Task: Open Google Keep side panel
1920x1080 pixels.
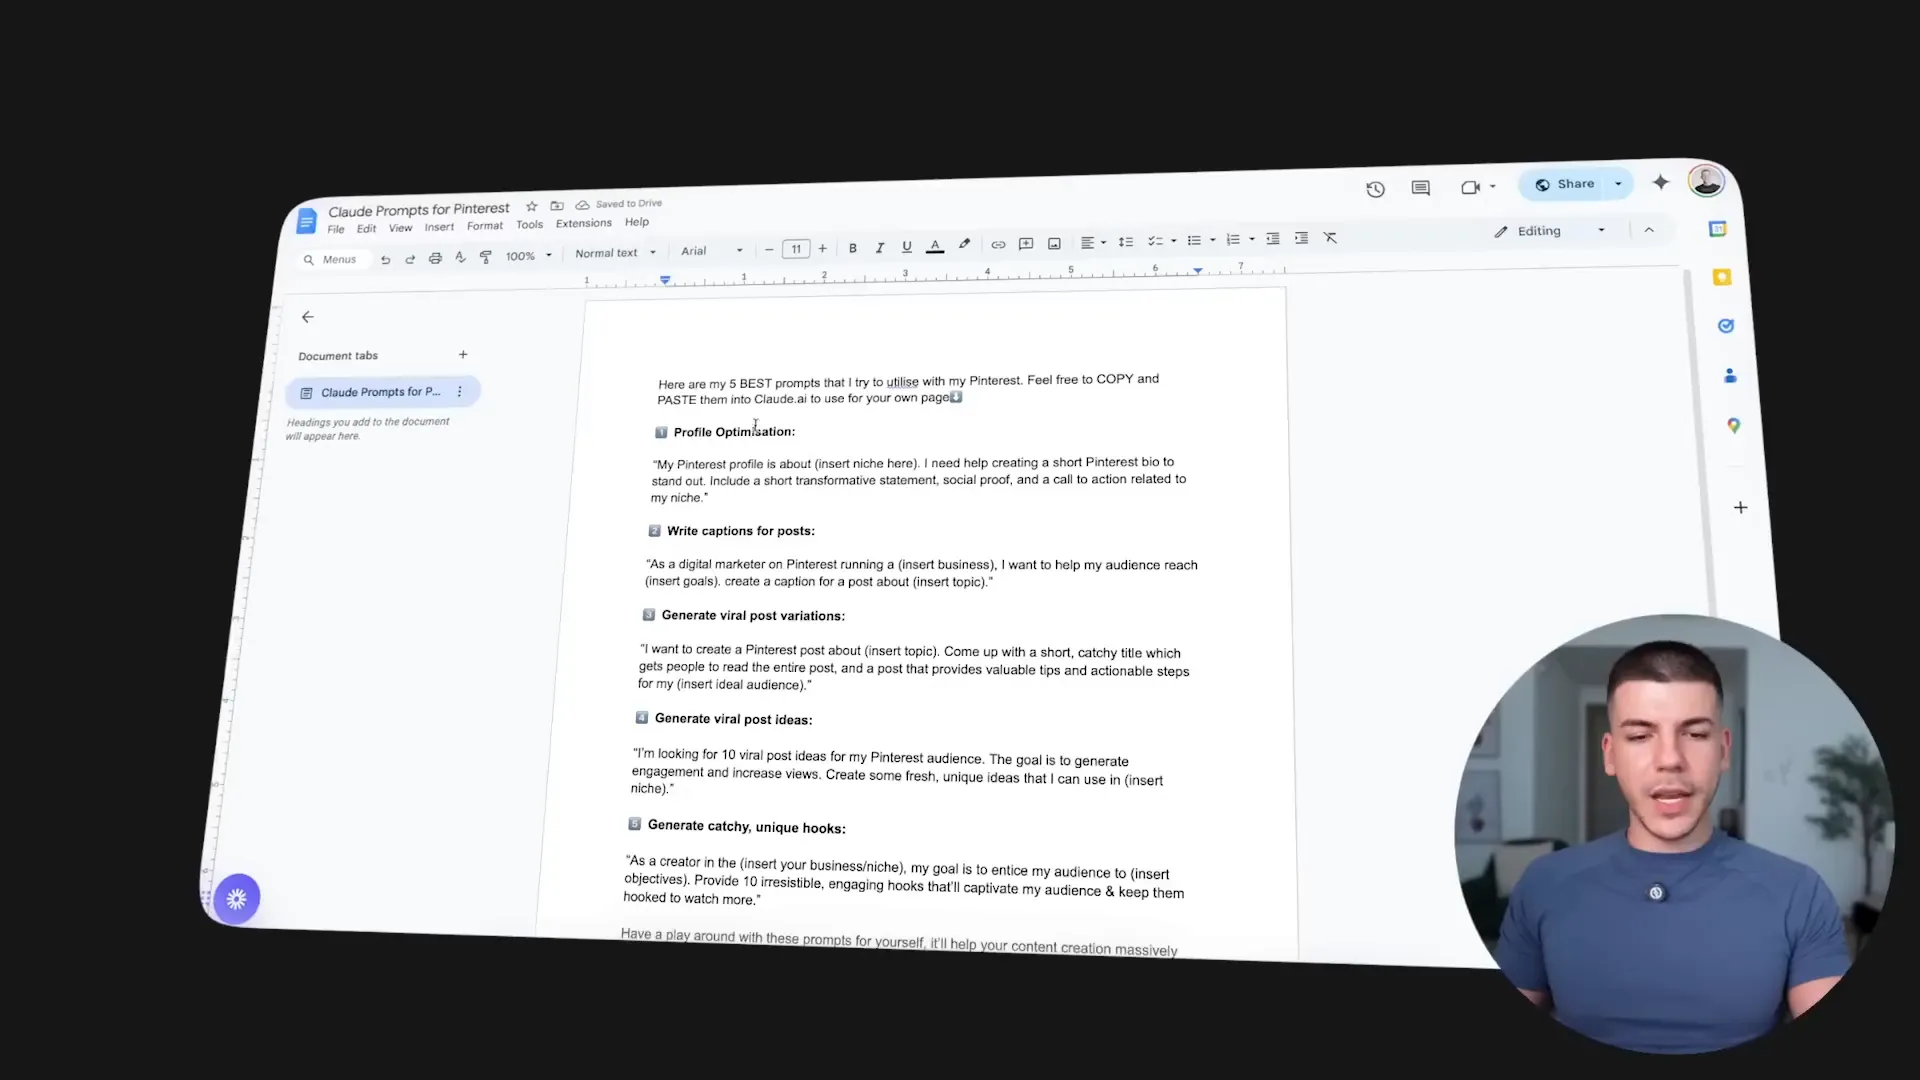Action: (x=1722, y=277)
